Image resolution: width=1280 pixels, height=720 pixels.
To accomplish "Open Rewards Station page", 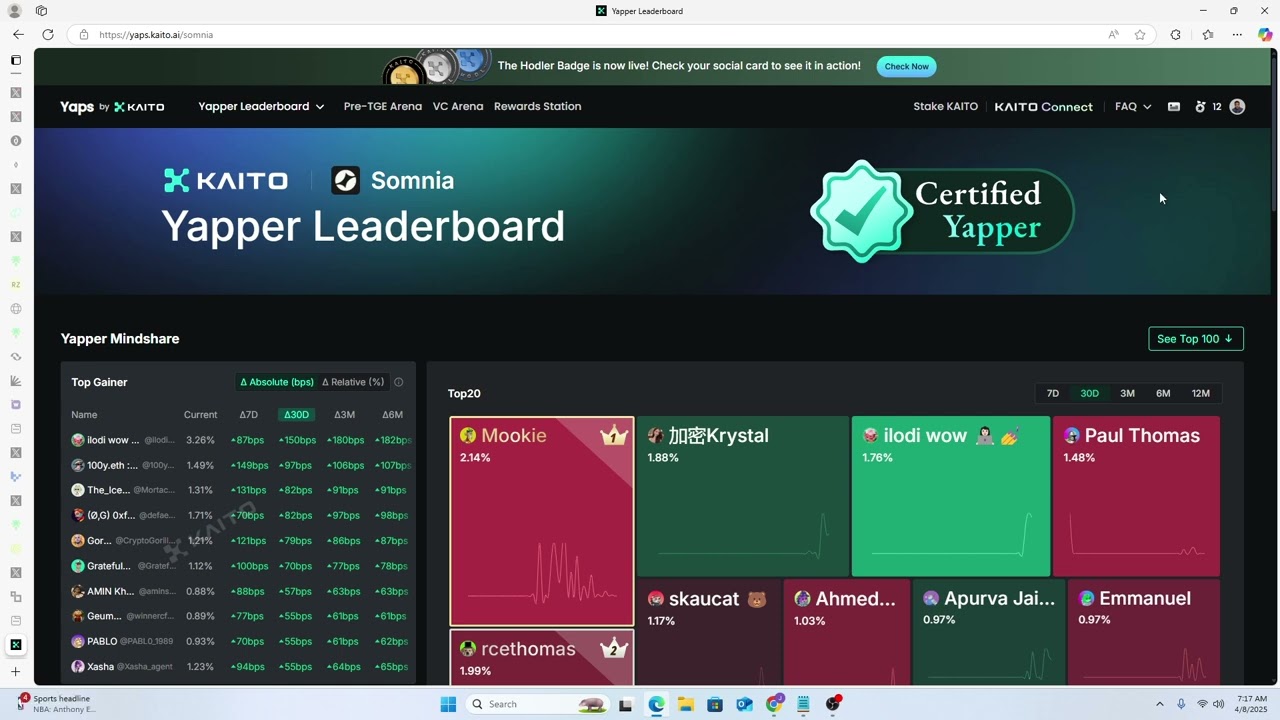I will [537, 107].
